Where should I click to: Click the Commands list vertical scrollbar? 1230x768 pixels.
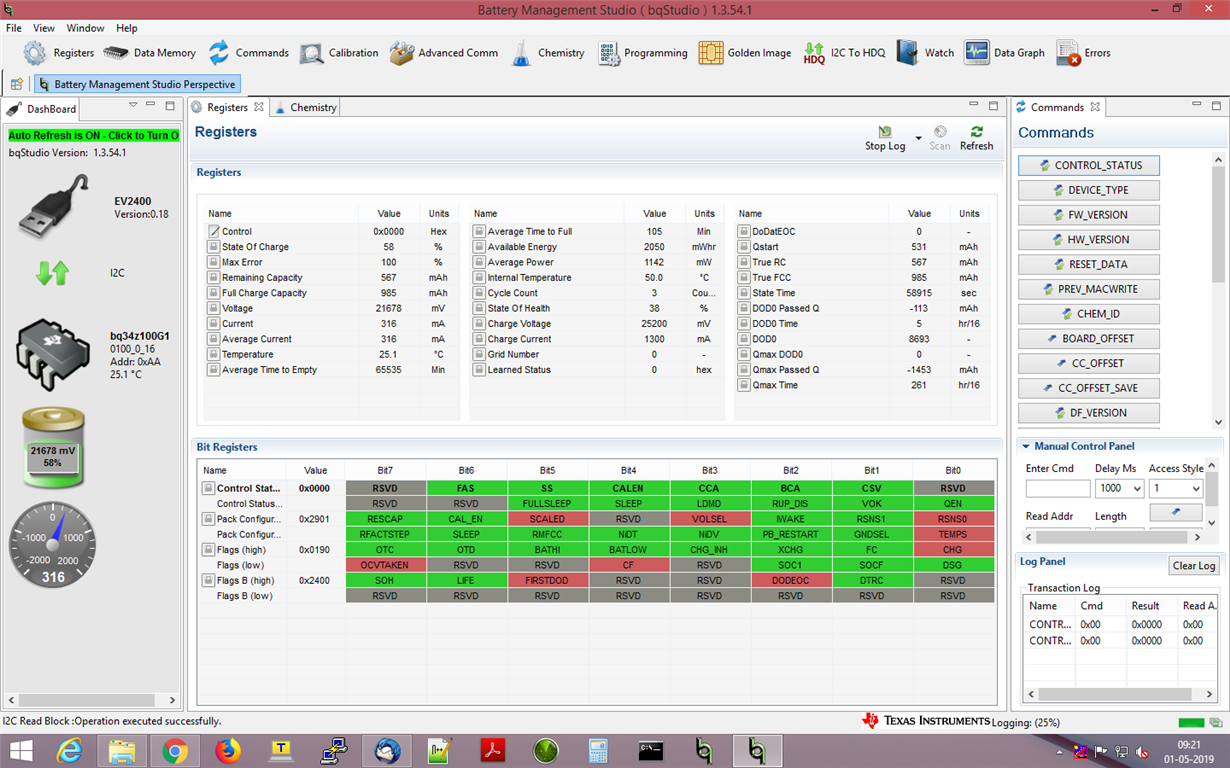point(1217,290)
